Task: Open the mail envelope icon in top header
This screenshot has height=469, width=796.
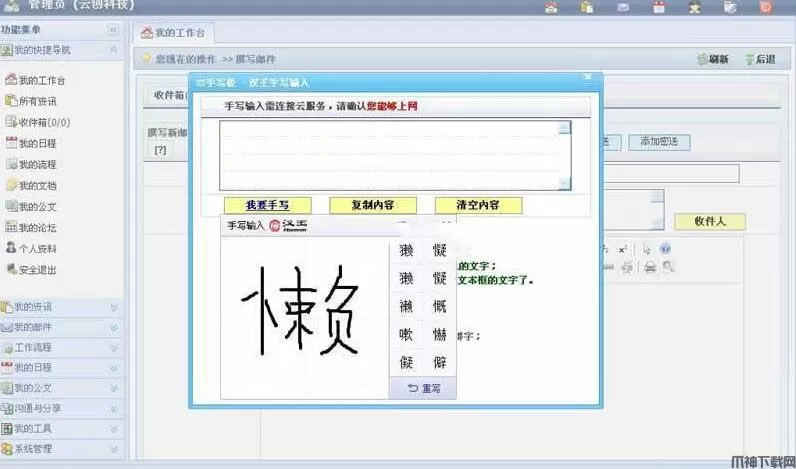Action: click(x=623, y=7)
